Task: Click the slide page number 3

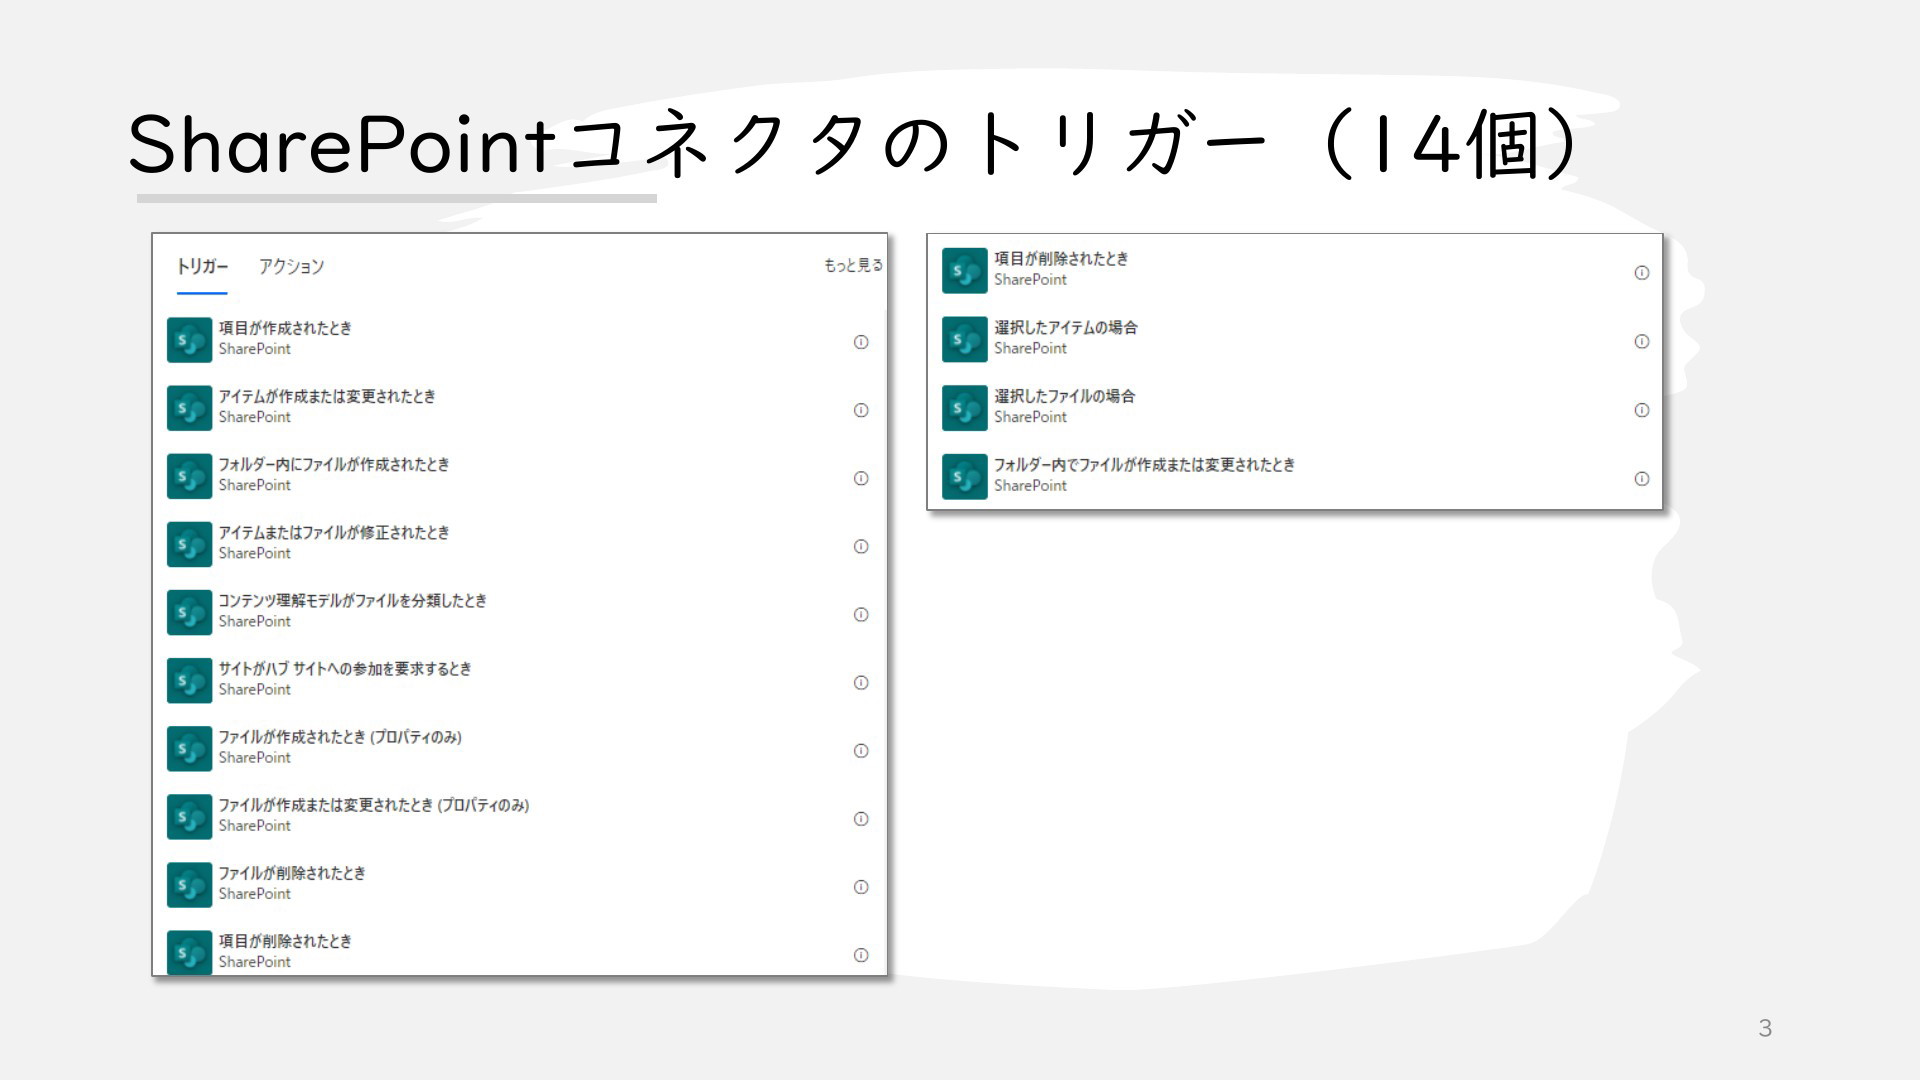Action: [1765, 1028]
